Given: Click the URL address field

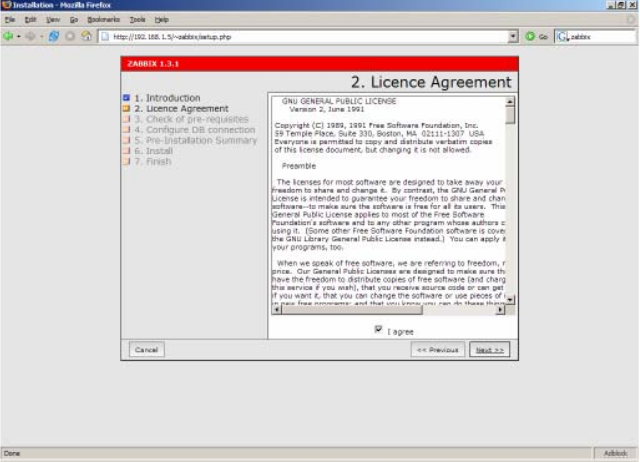Looking at the screenshot, I should (304, 37).
